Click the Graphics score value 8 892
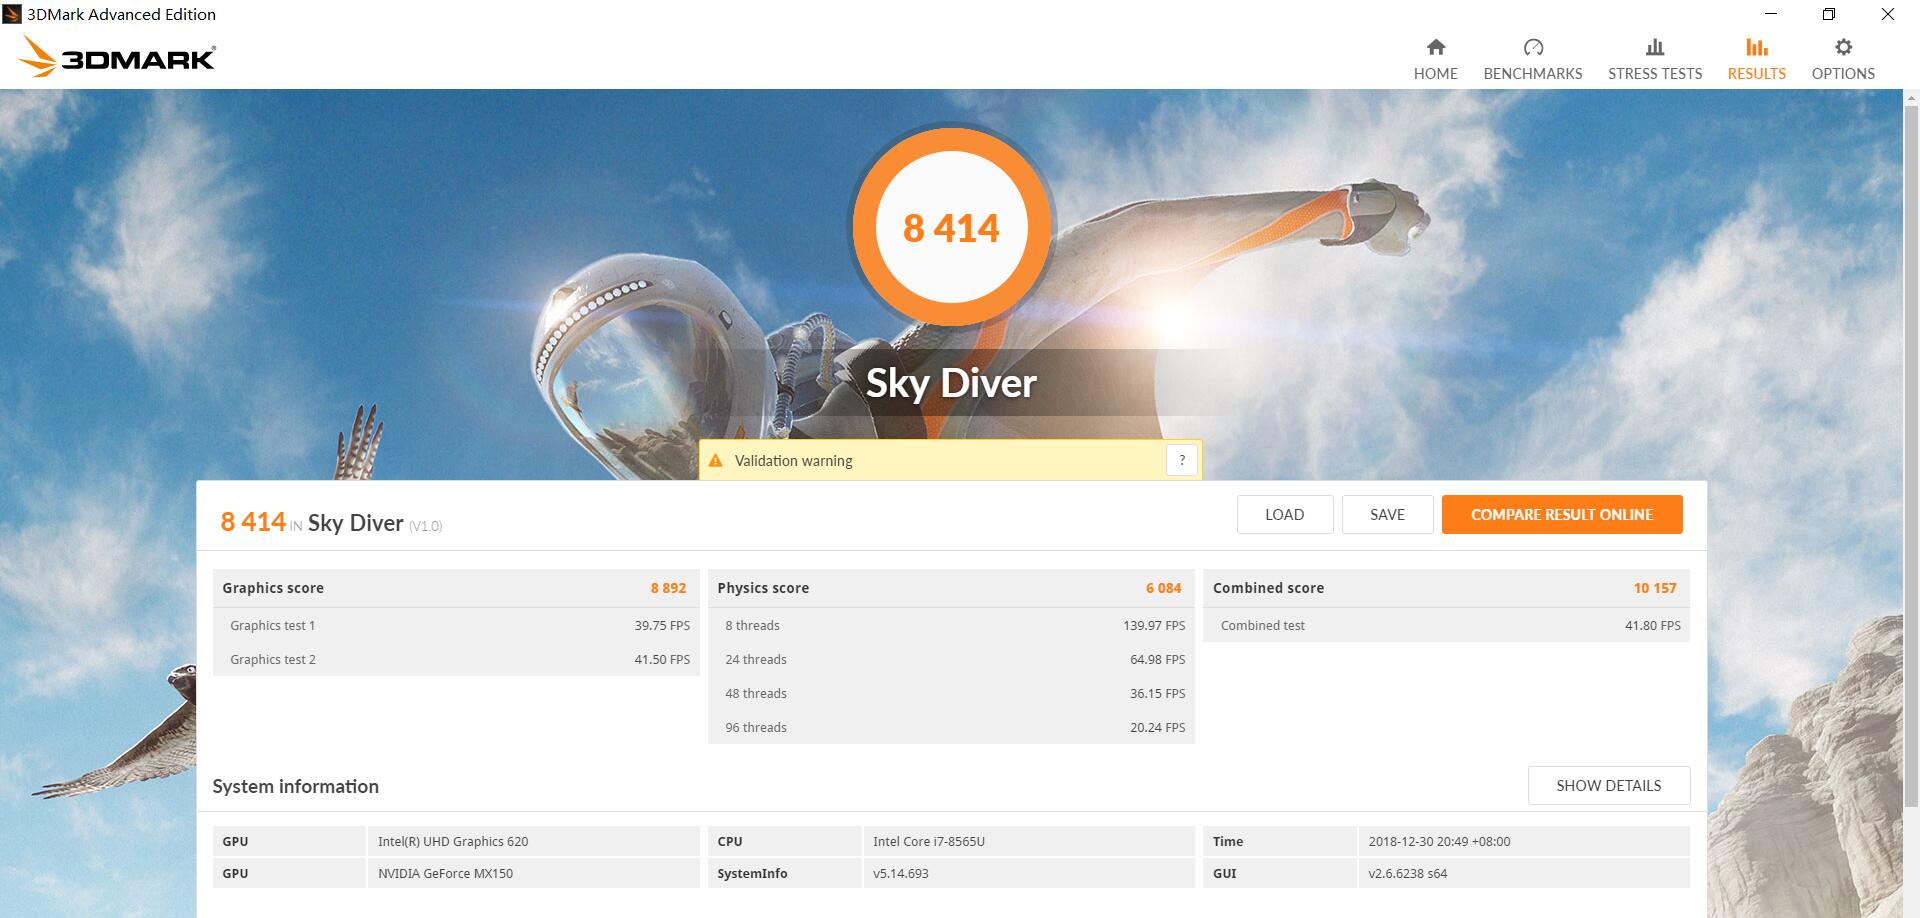This screenshot has width=1920, height=918. [668, 588]
